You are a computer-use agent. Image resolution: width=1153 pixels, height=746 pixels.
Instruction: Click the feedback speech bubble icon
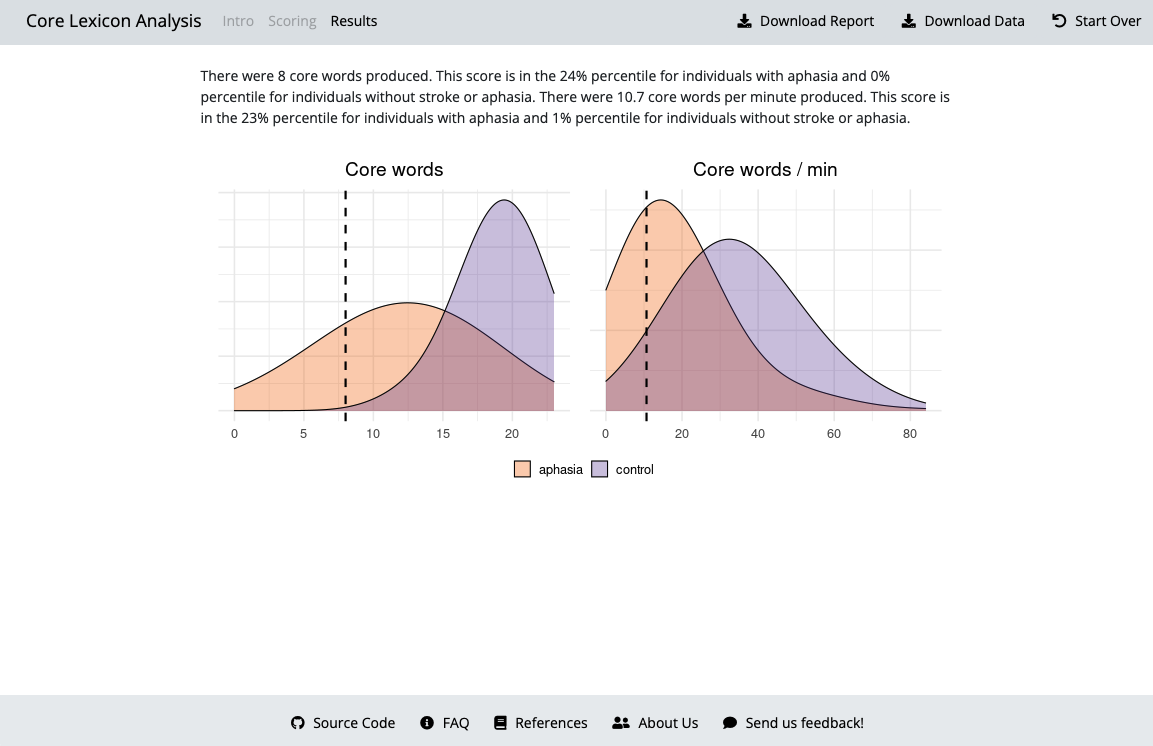[730, 723]
